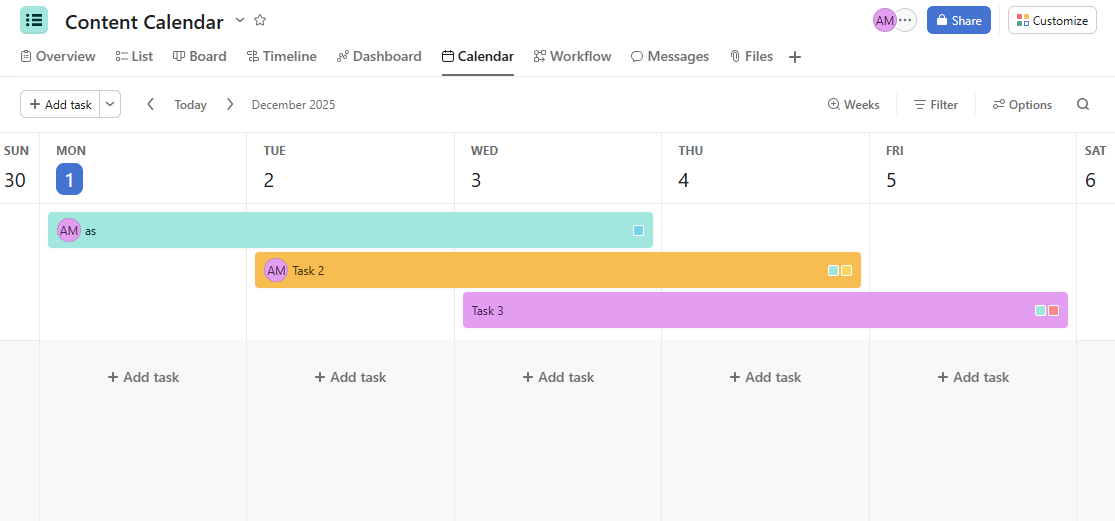Click the AM assignee avatar on Task 2
This screenshot has height=521, width=1115.
(276, 270)
